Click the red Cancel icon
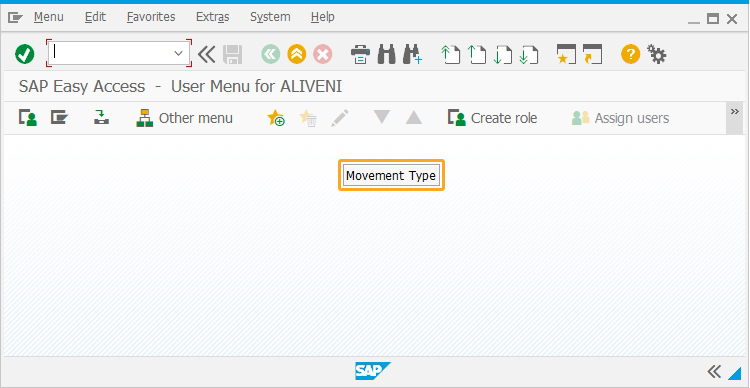The width and height of the screenshot is (750, 388). (323, 54)
